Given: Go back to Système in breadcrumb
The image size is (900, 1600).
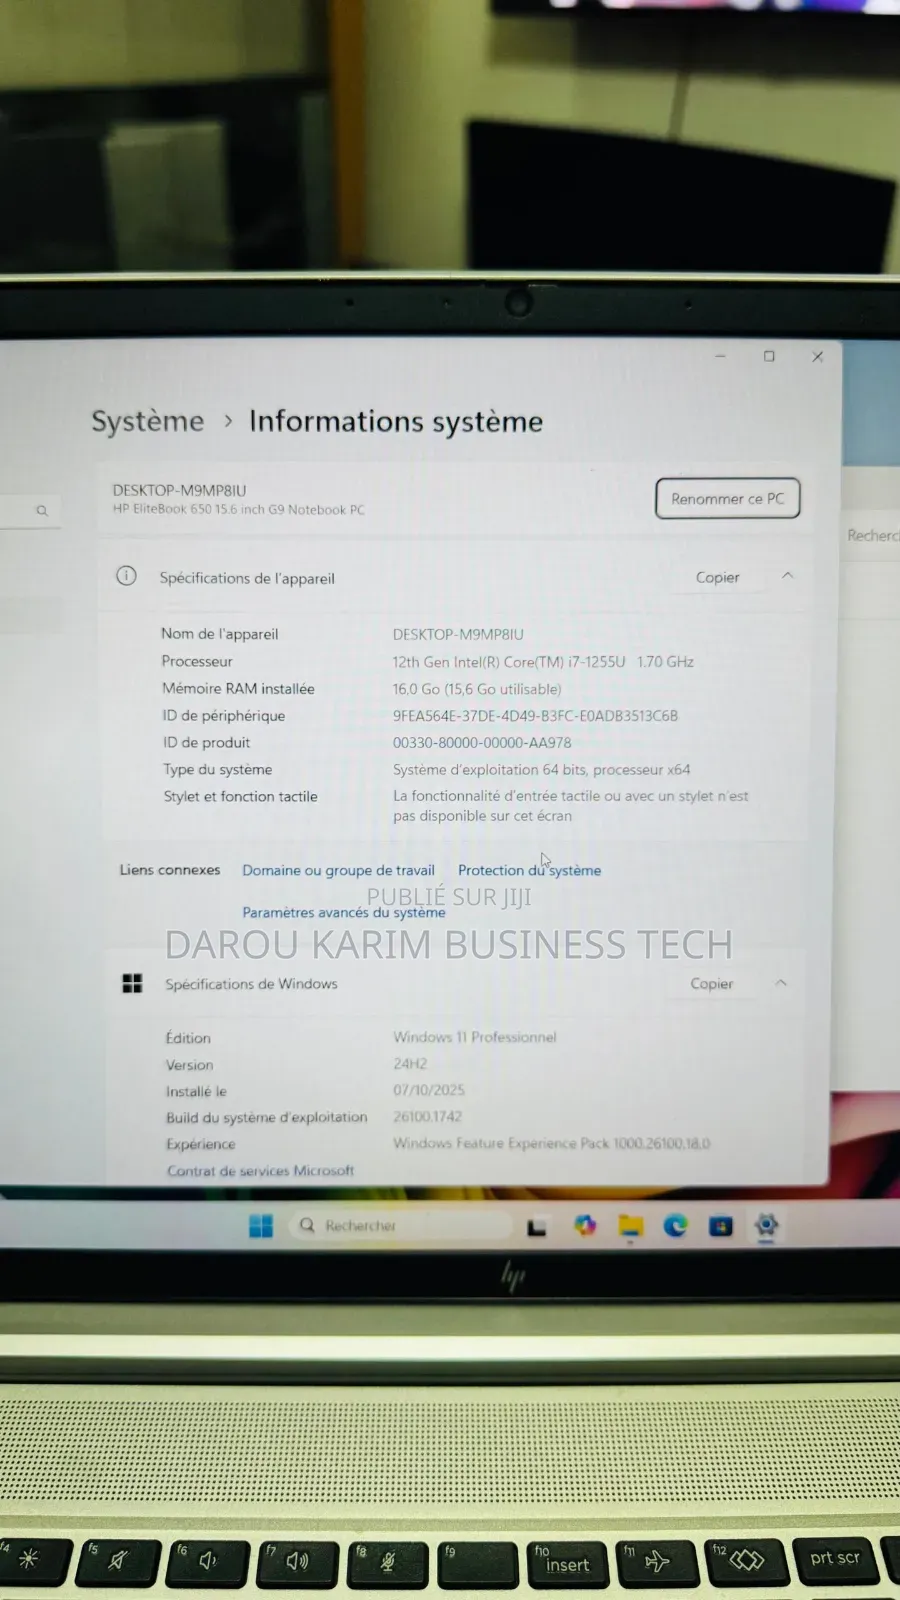Looking at the screenshot, I should tap(147, 421).
